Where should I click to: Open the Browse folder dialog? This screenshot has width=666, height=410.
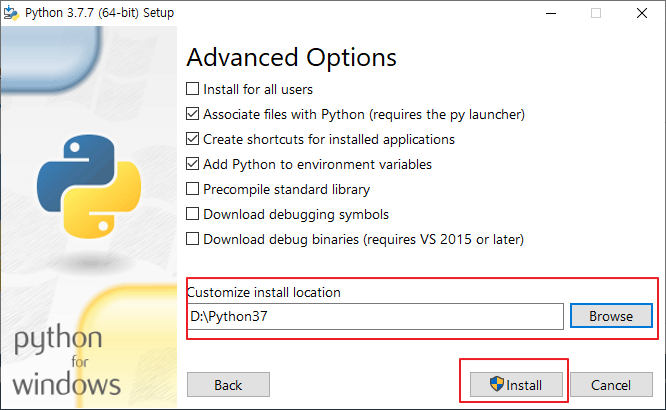pos(611,316)
